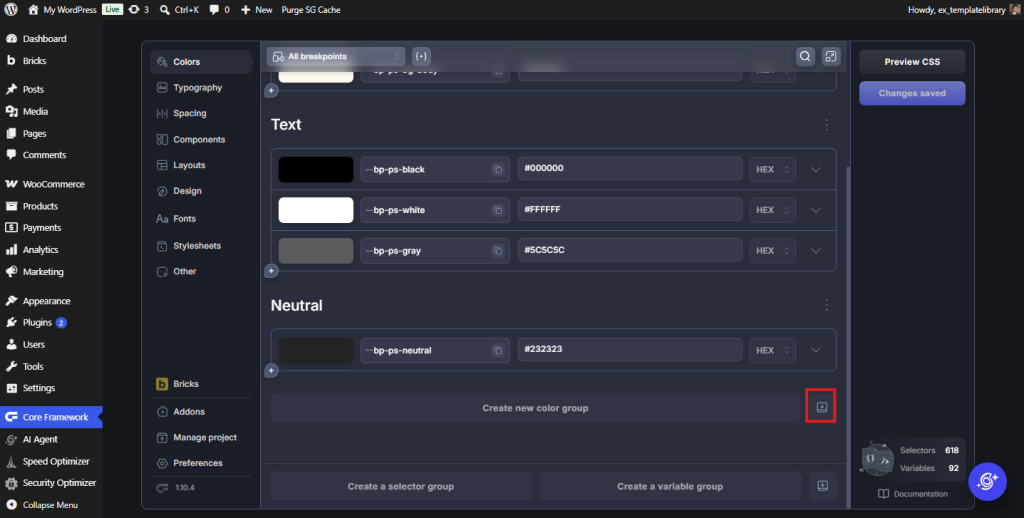
Task: Click Create a variable group
Action: 670,486
